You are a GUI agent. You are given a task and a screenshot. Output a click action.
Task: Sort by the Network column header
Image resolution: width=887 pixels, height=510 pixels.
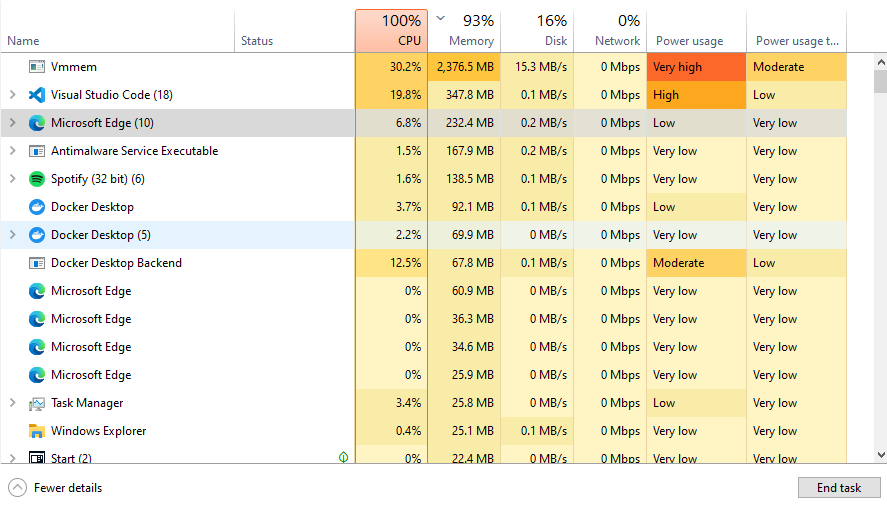[x=610, y=32]
